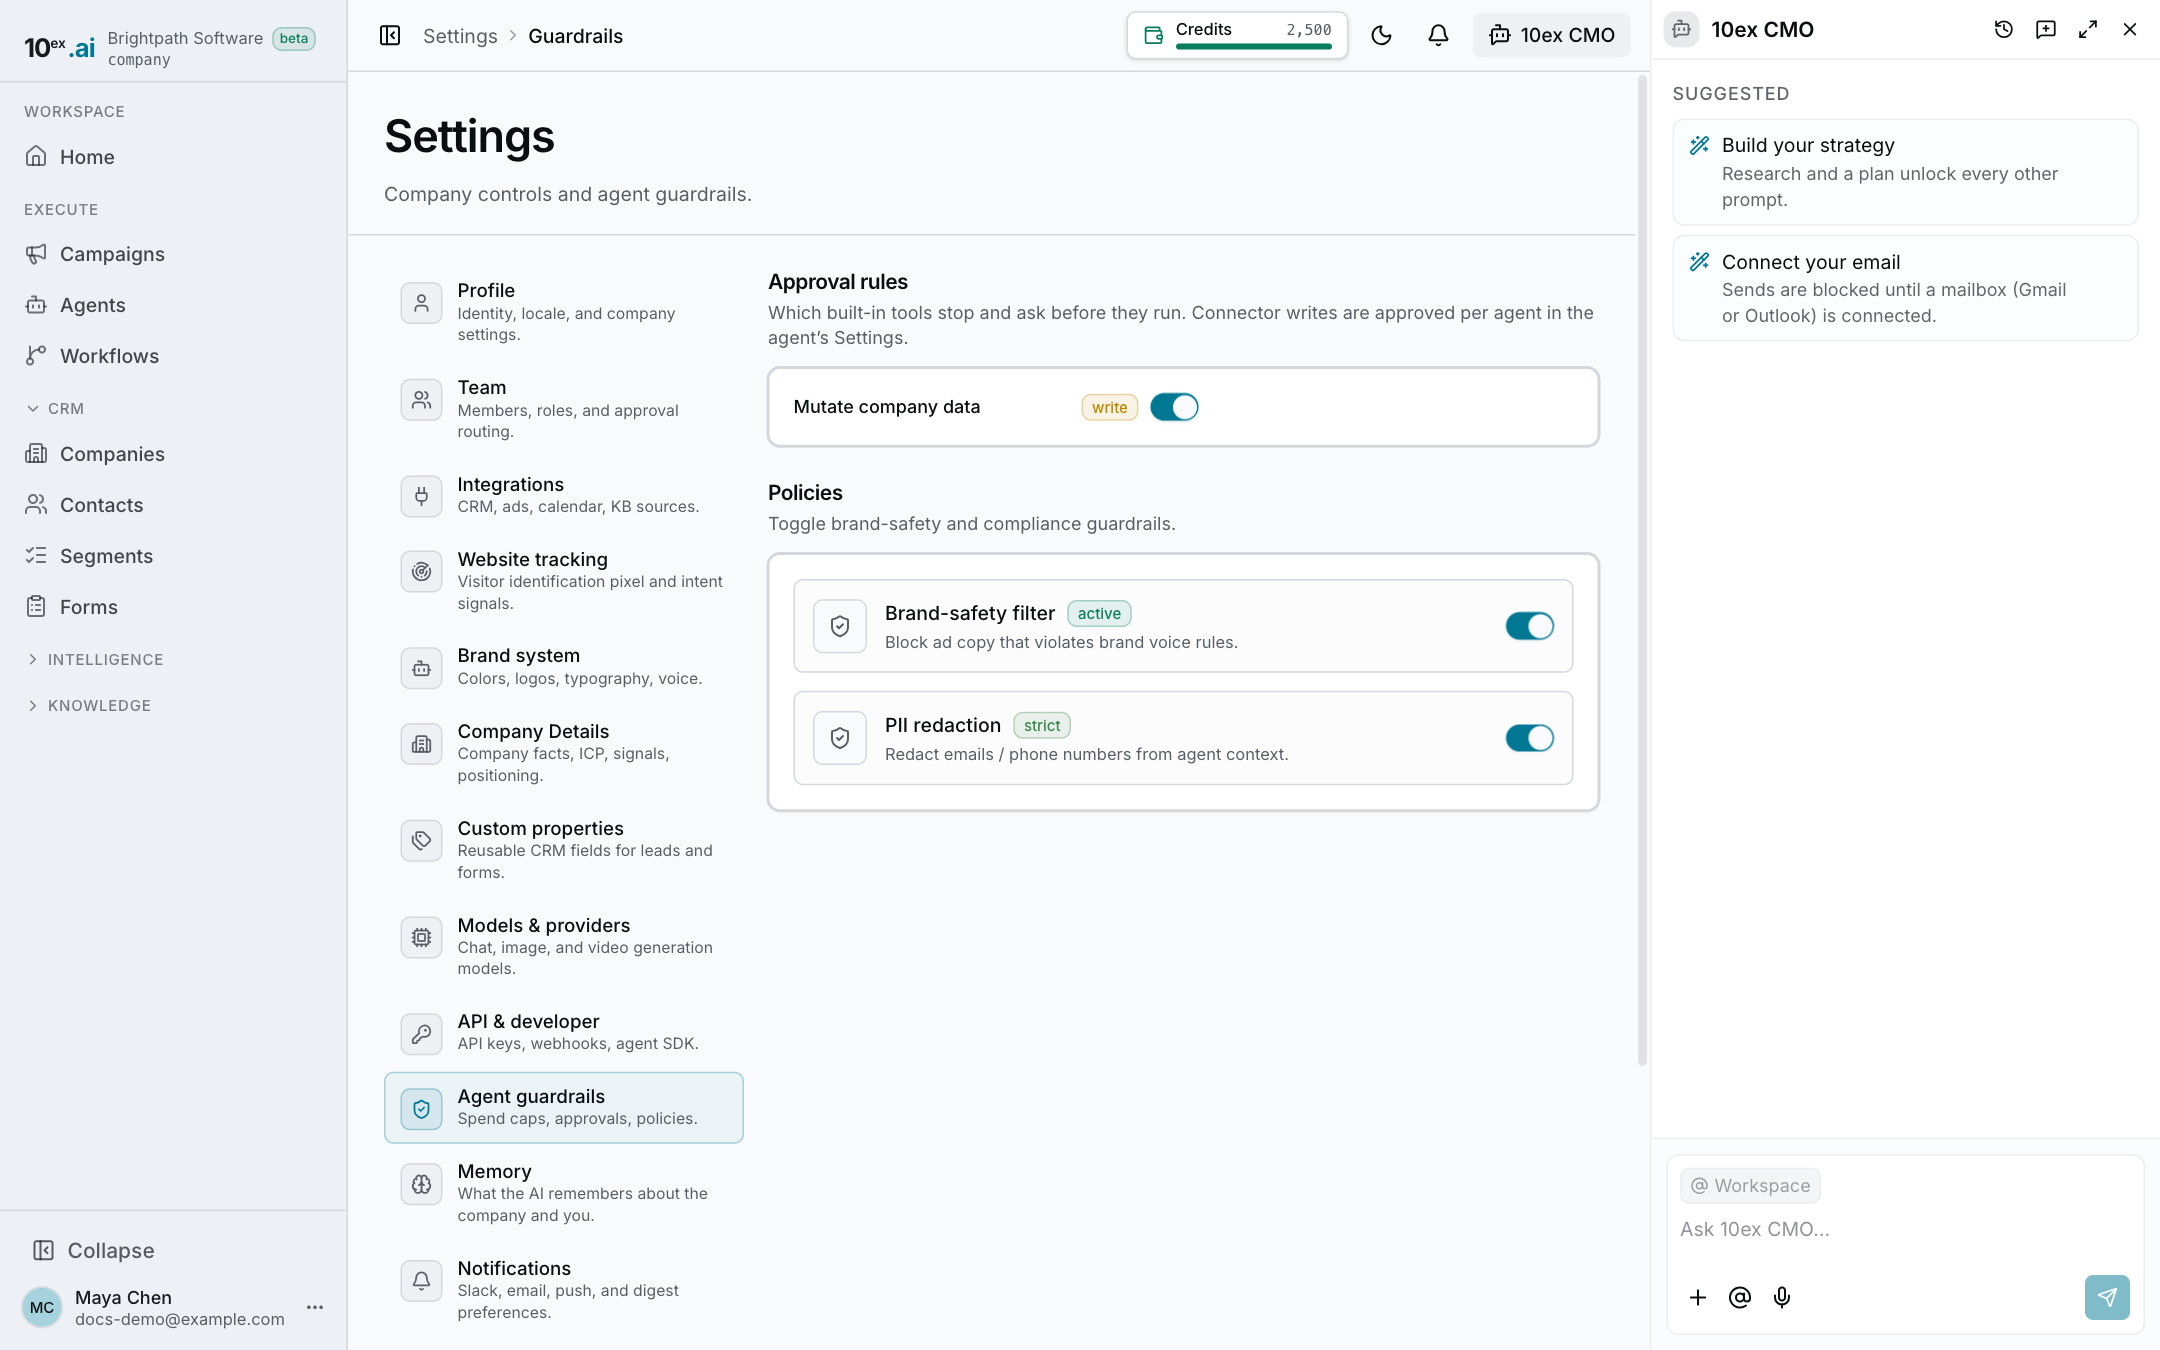Select Agent guardrails settings section
The height and width of the screenshot is (1350, 2160).
point(564,1108)
